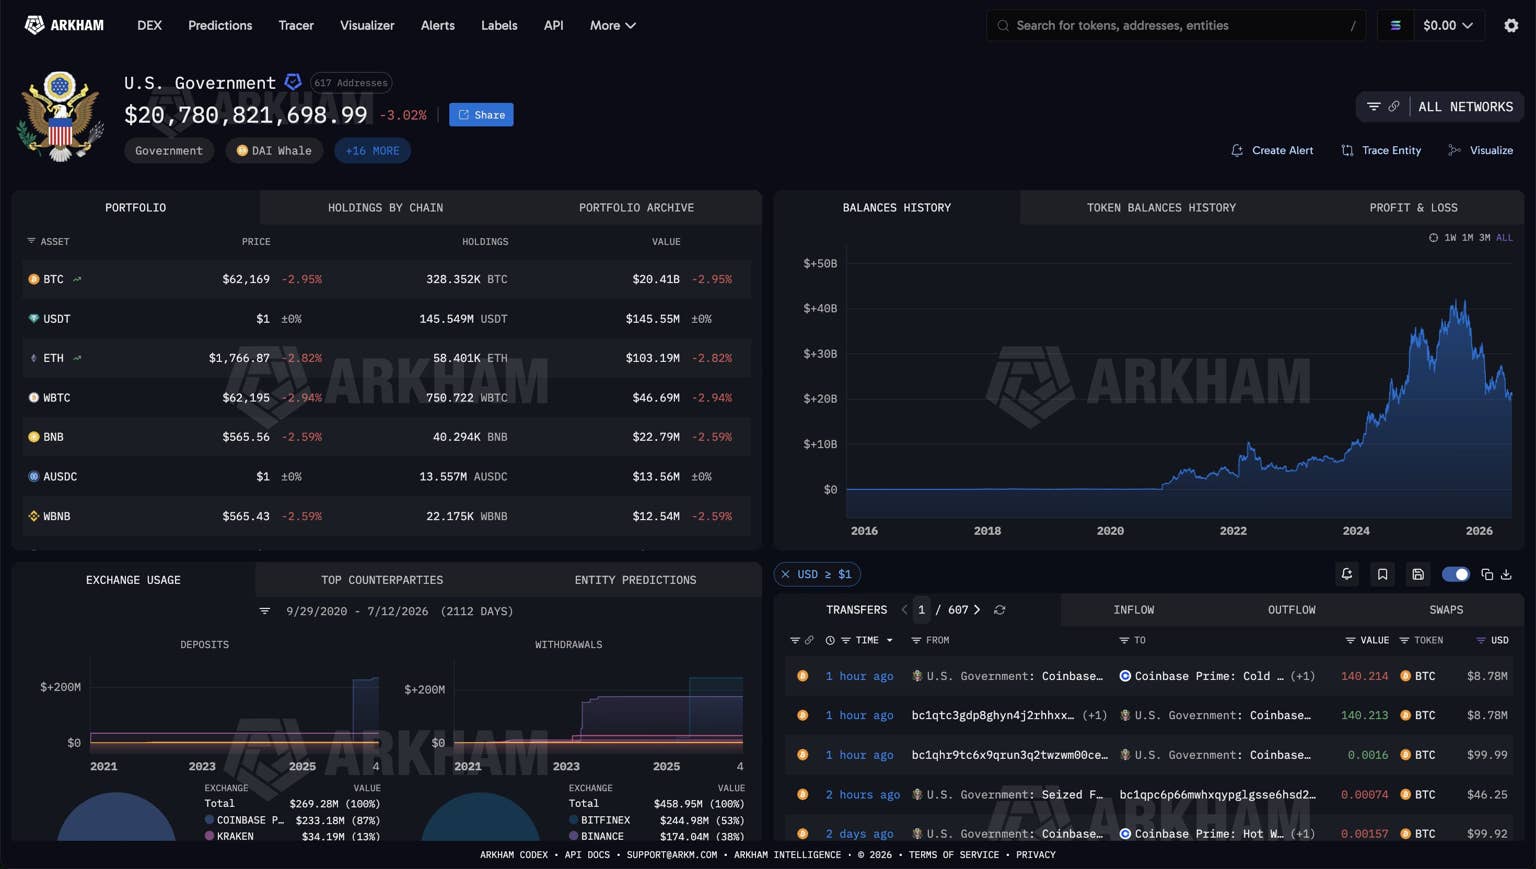Click the transfers page number field
The image size is (1536, 869).
point(921,610)
